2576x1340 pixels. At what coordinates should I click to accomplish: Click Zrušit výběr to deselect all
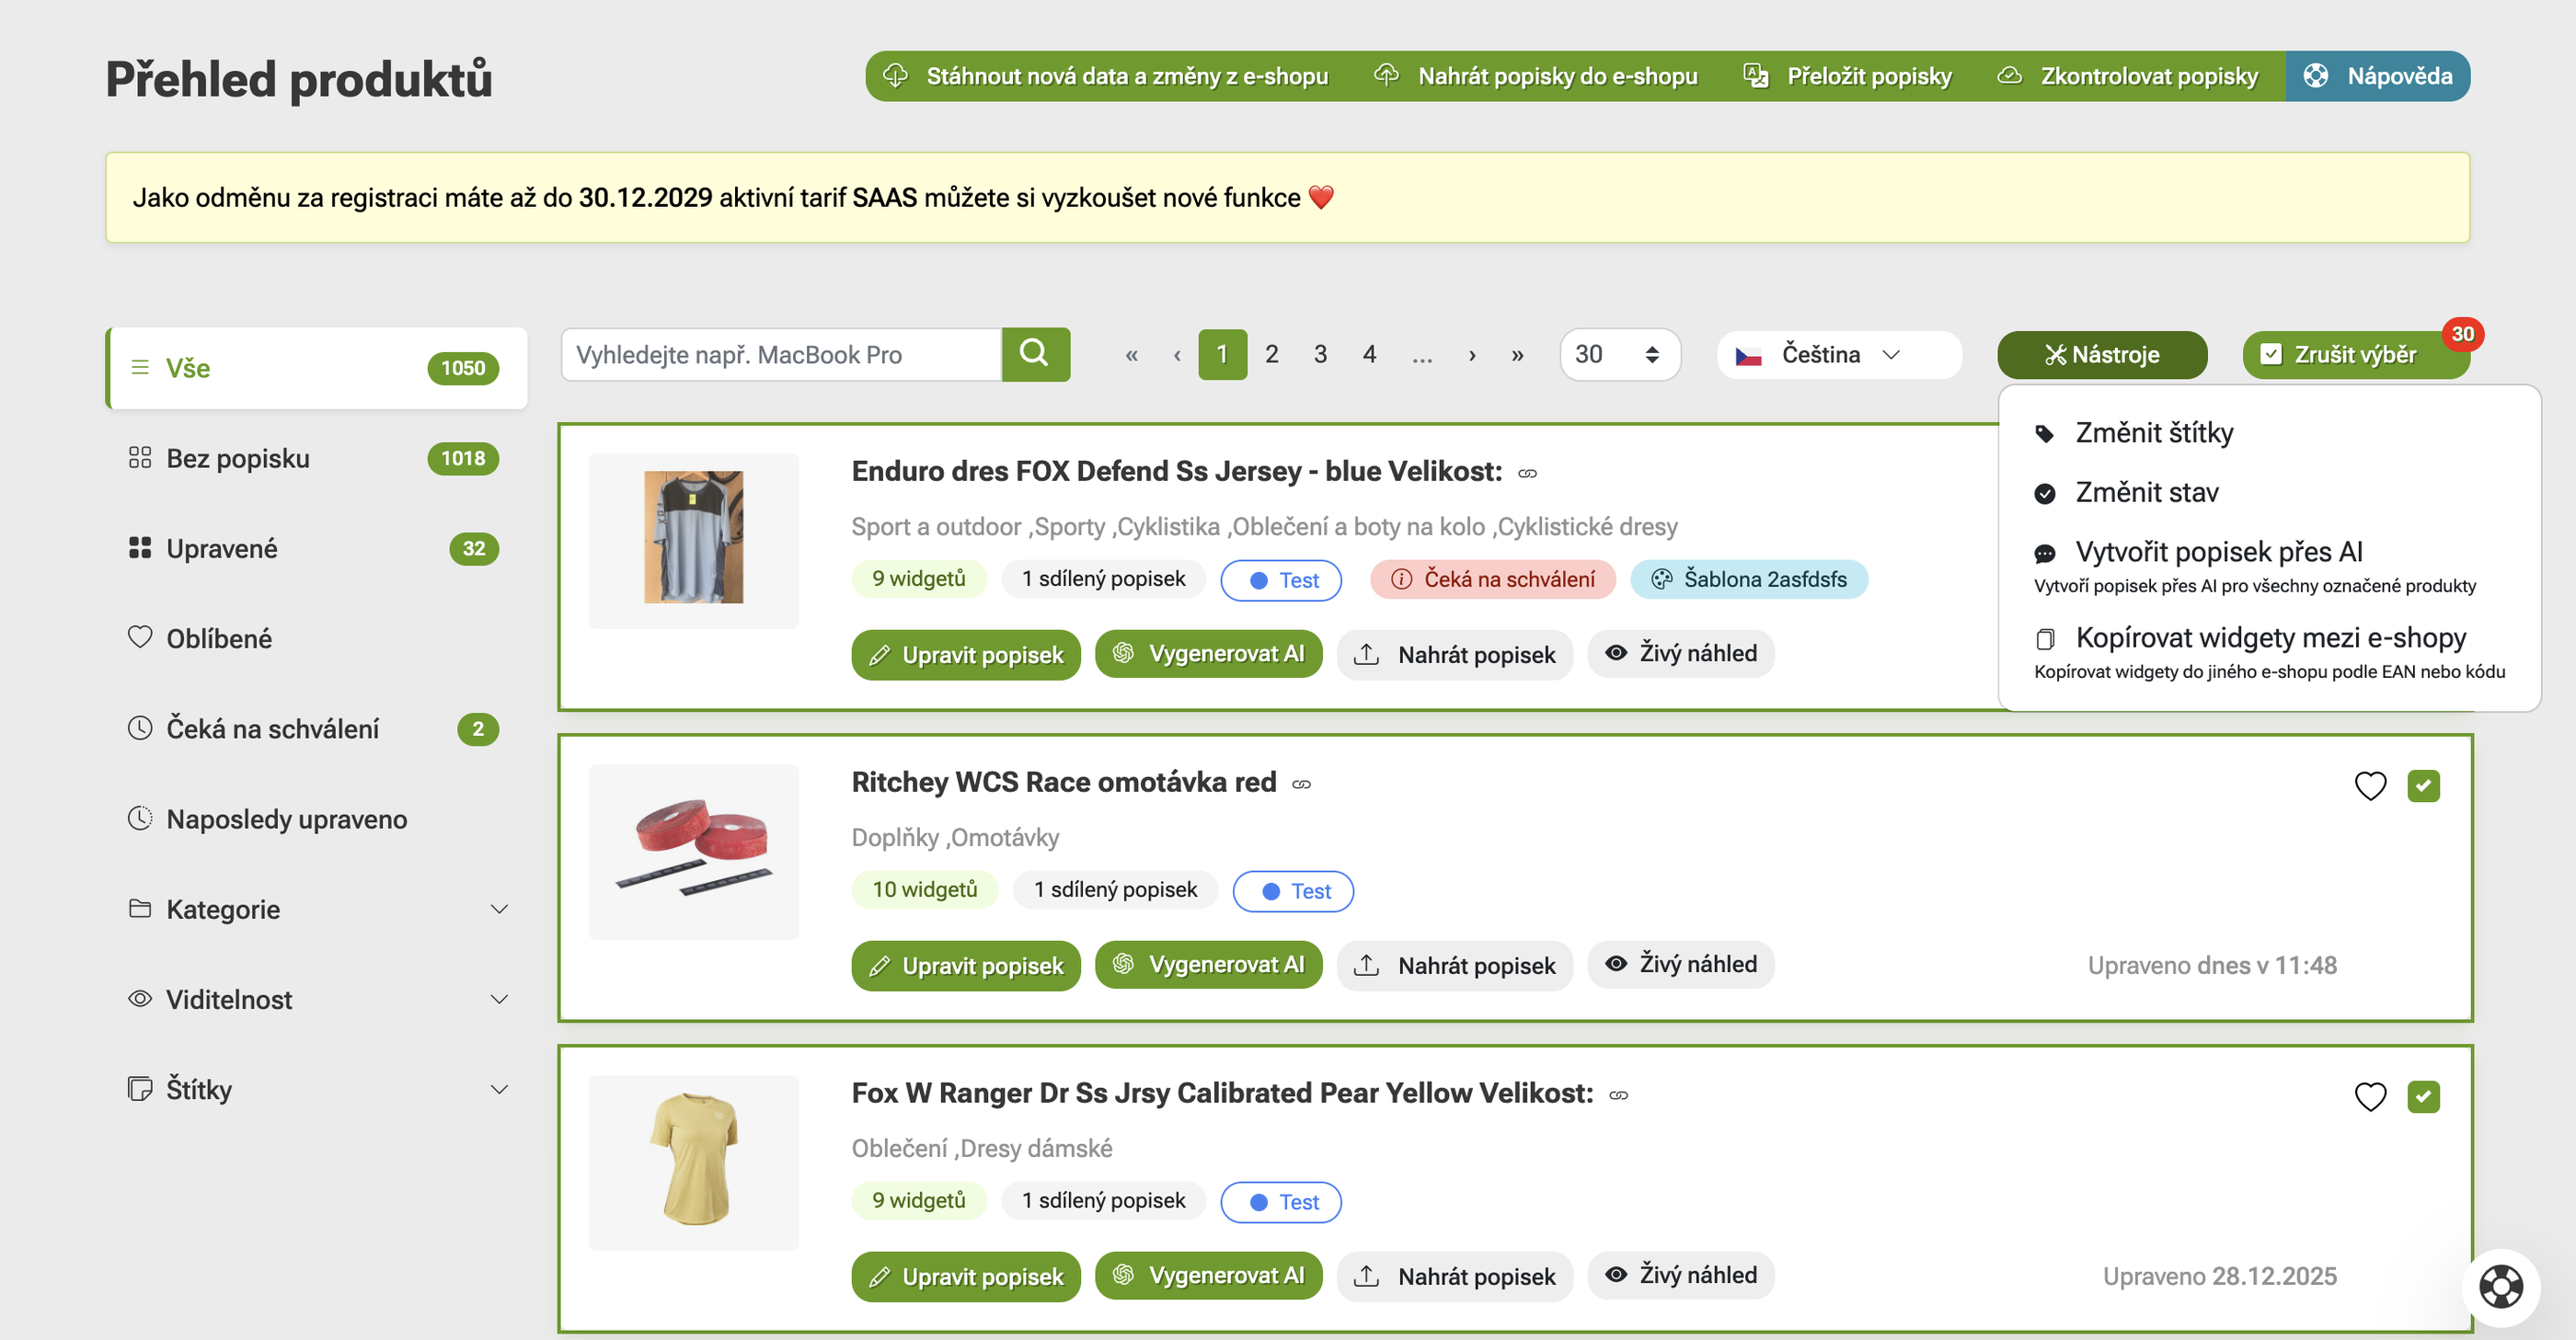2353,355
